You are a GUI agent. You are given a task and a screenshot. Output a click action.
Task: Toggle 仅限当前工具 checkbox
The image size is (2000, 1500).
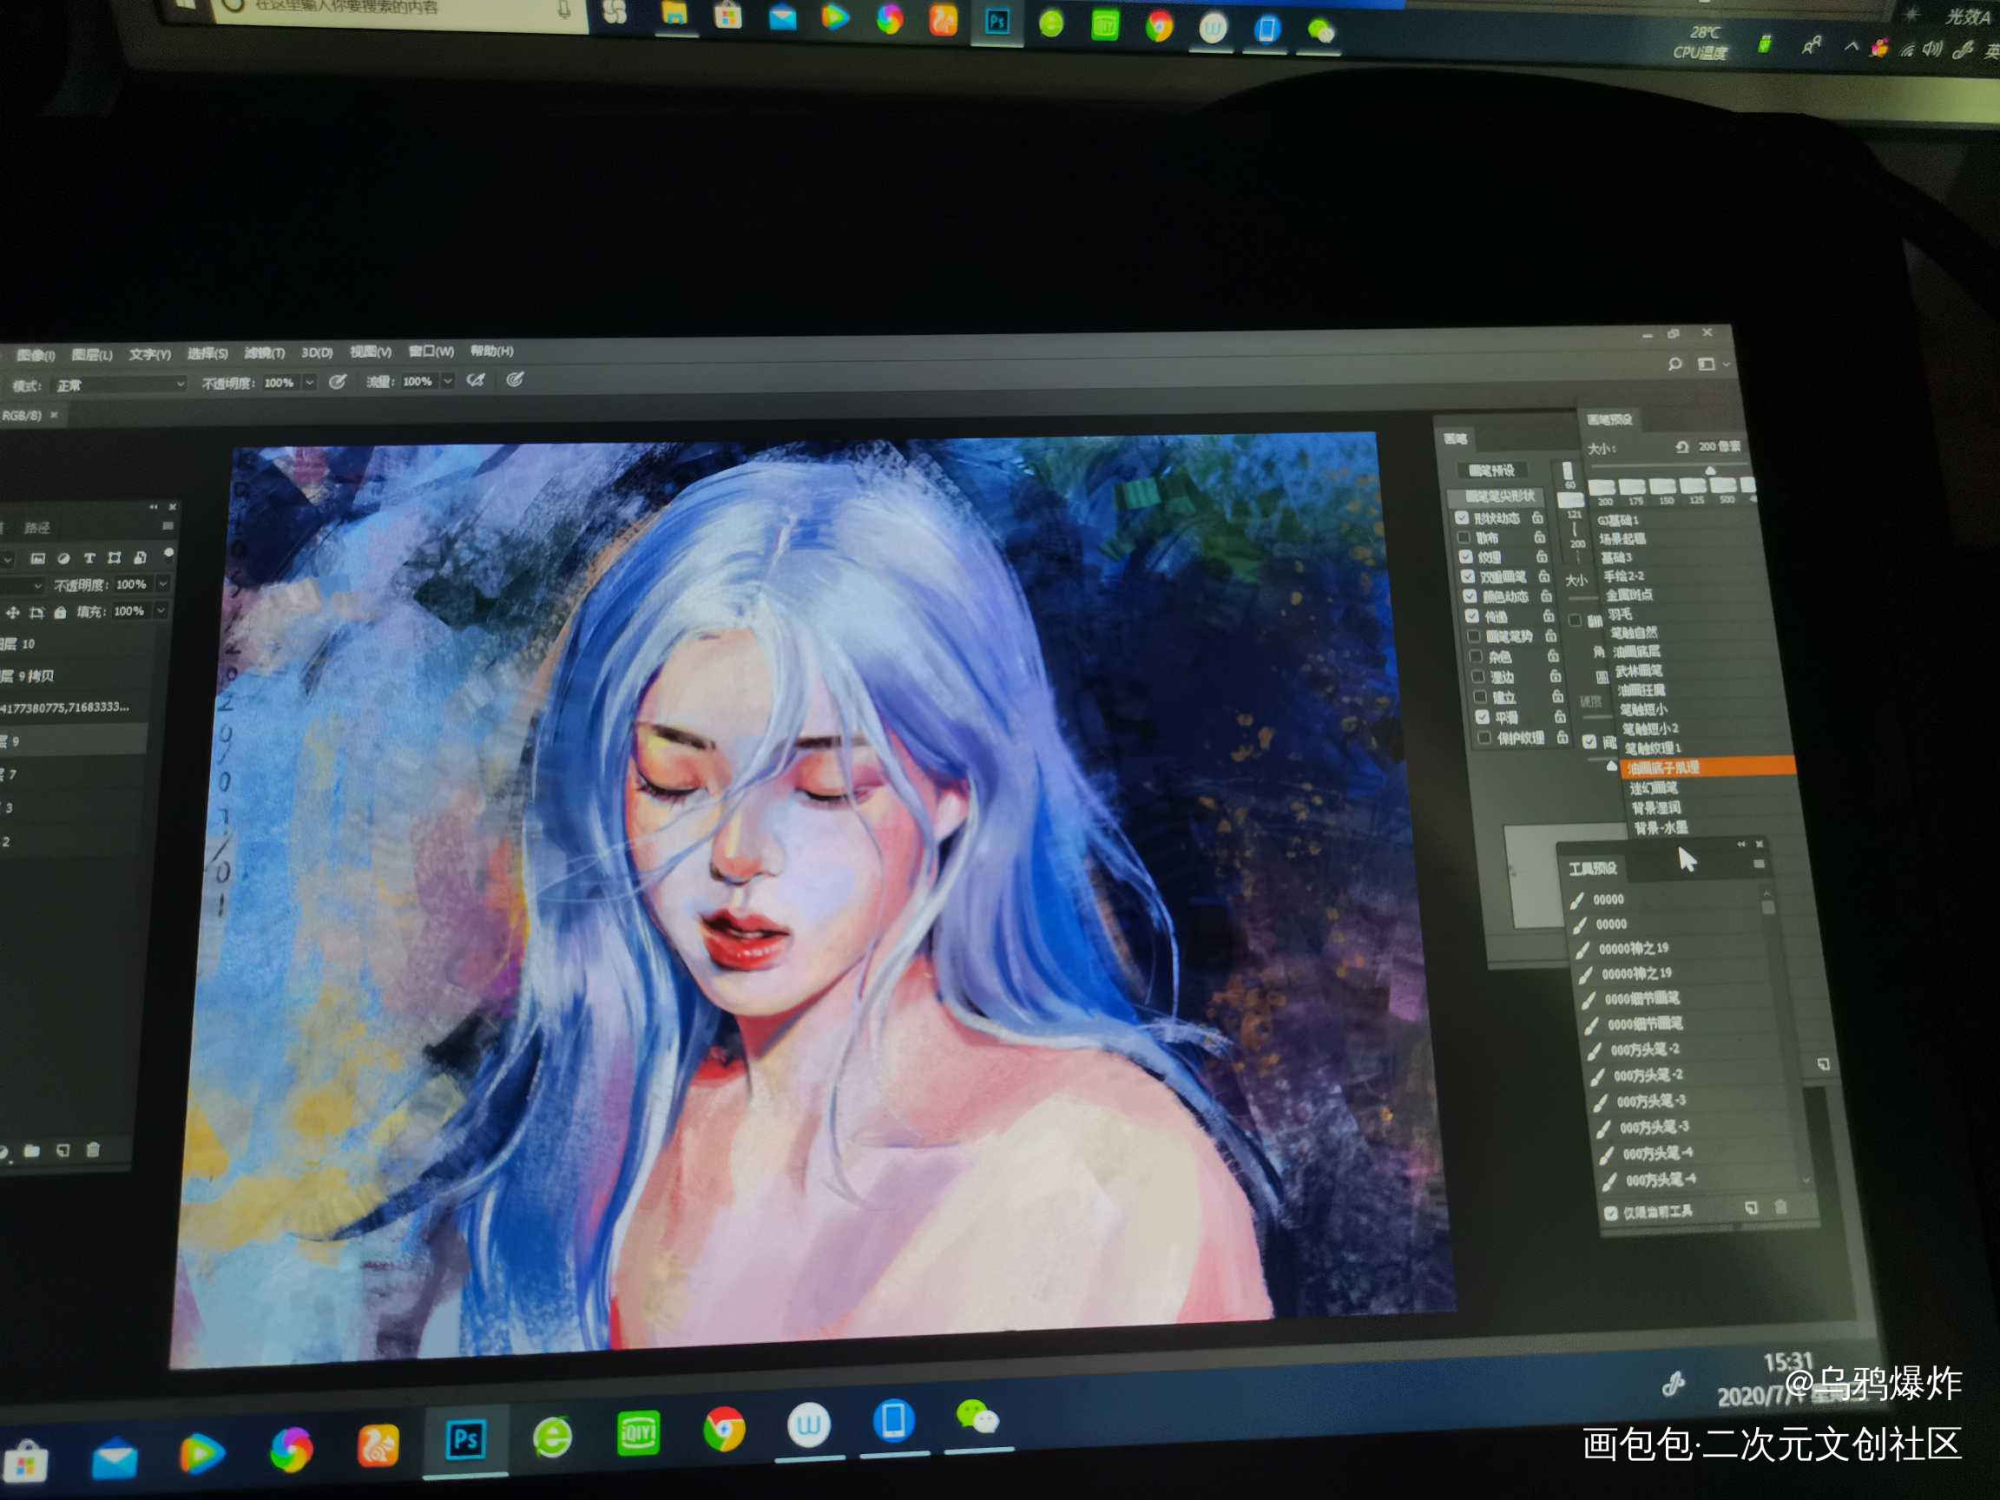click(x=1611, y=1213)
